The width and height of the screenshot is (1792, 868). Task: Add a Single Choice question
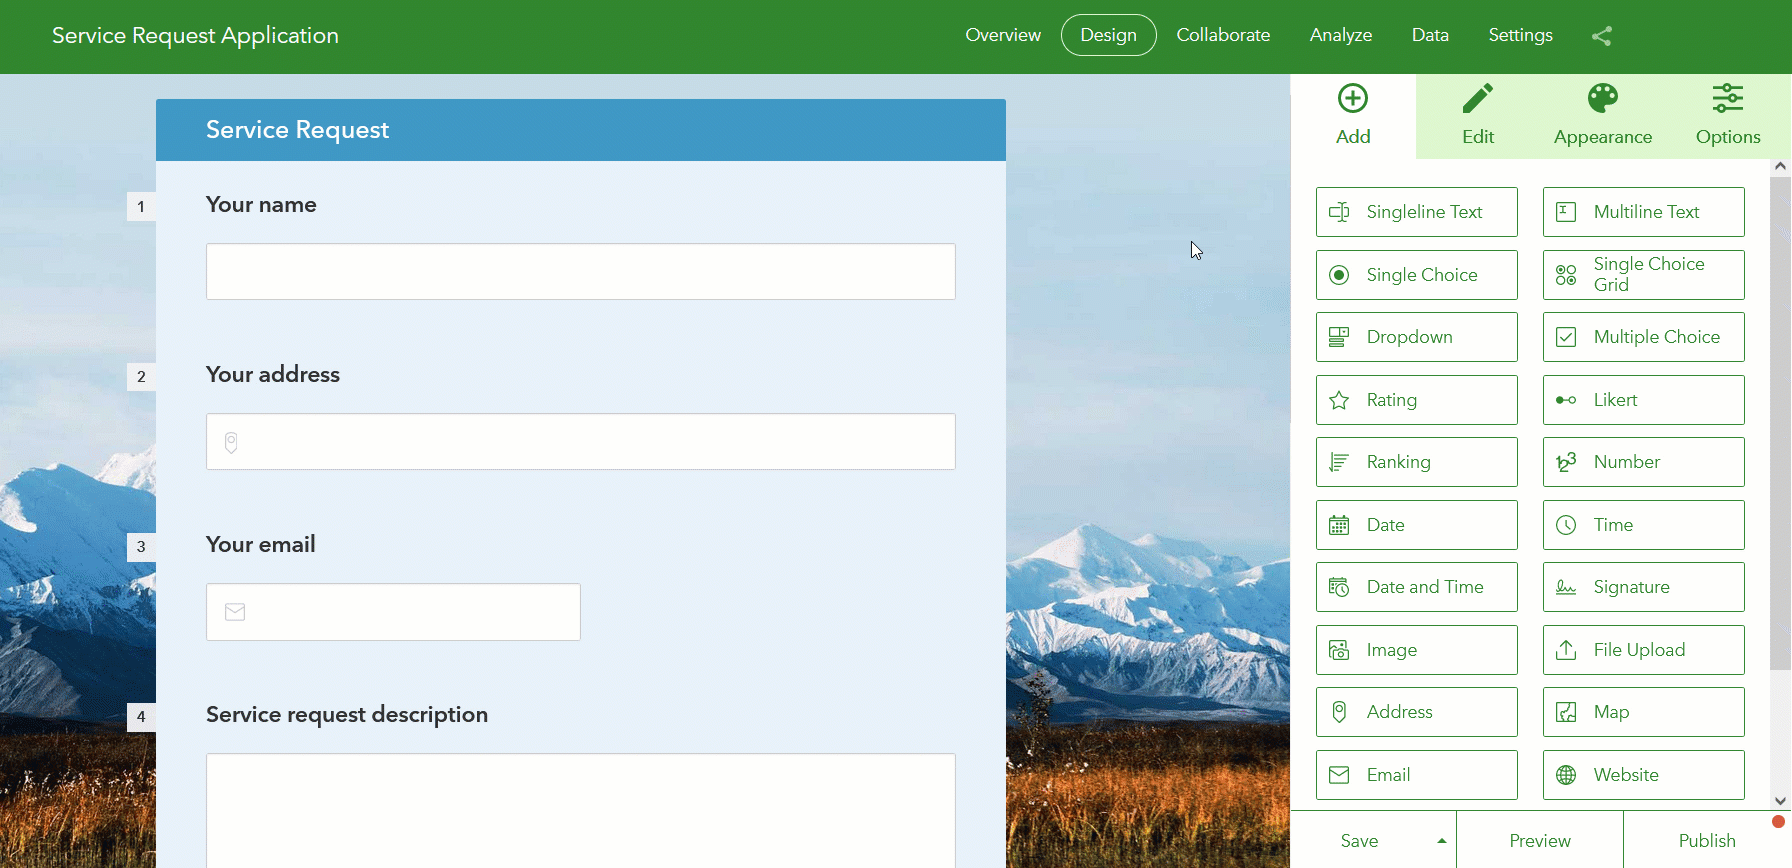tap(1417, 275)
